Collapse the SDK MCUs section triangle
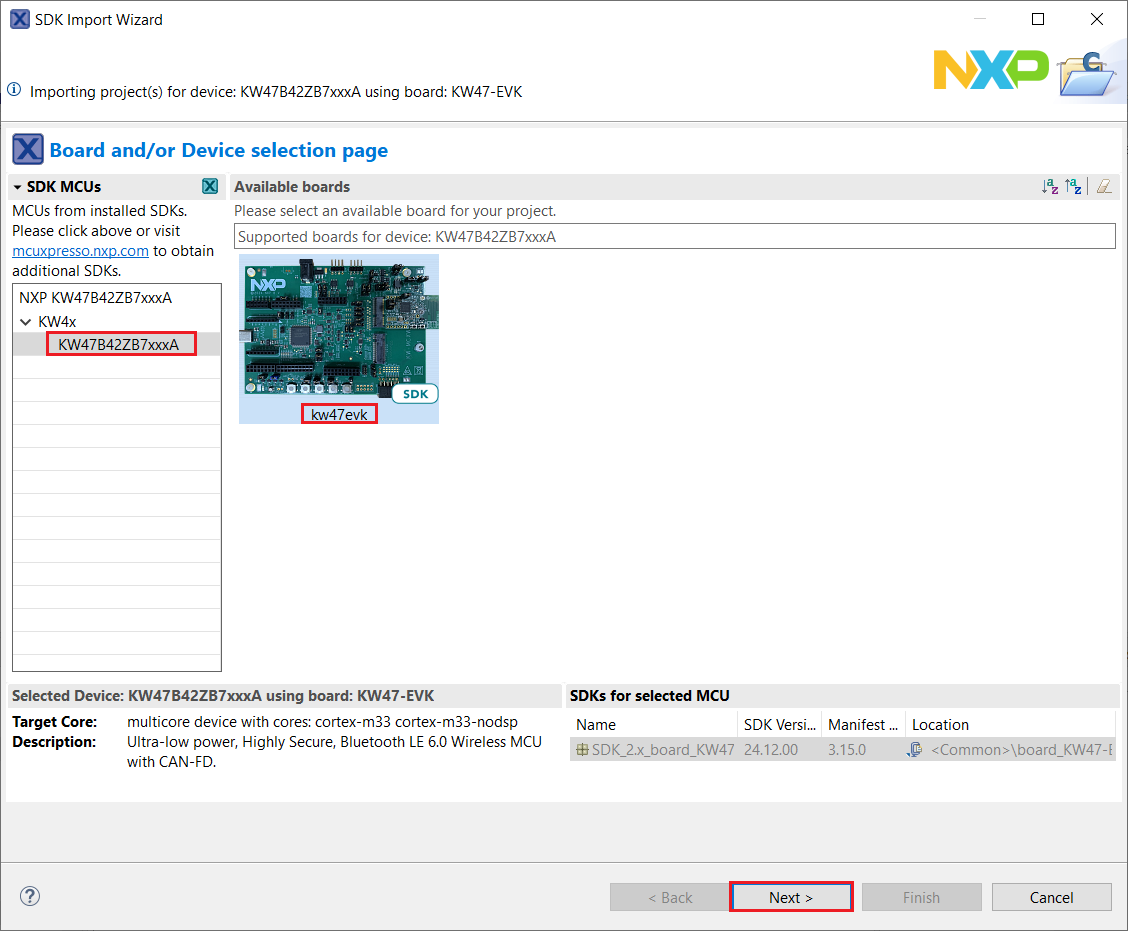The image size is (1128, 931). (18, 187)
